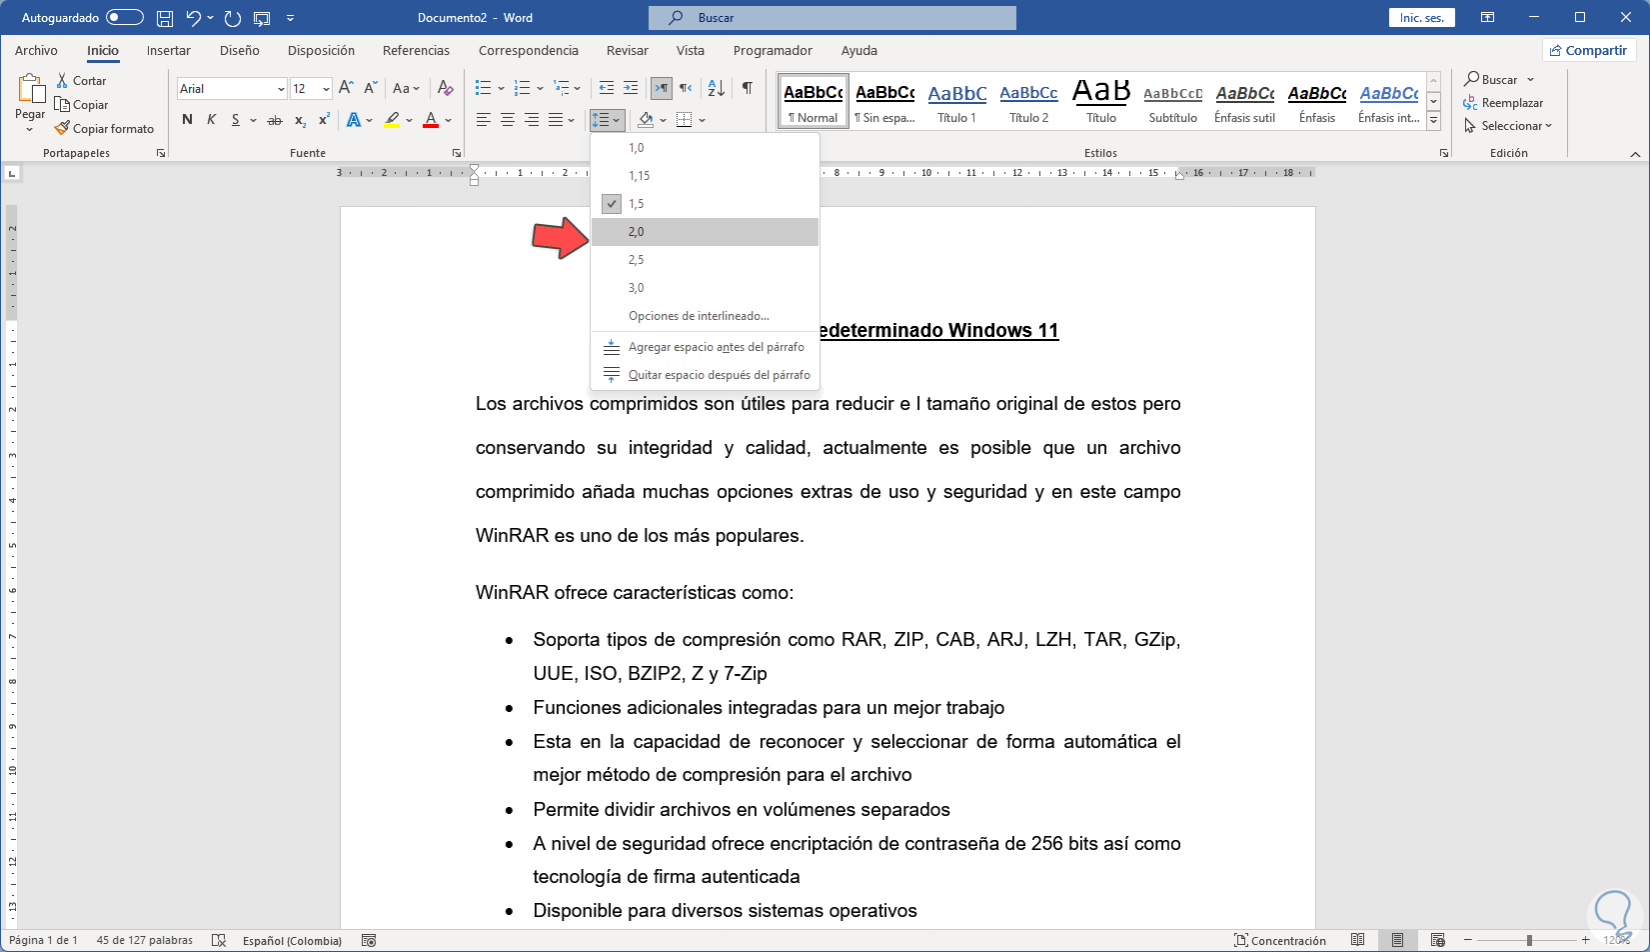Image resolution: width=1650 pixels, height=952 pixels.
Task: Click the Concentración focus button
Action: tap(1280, 940)
